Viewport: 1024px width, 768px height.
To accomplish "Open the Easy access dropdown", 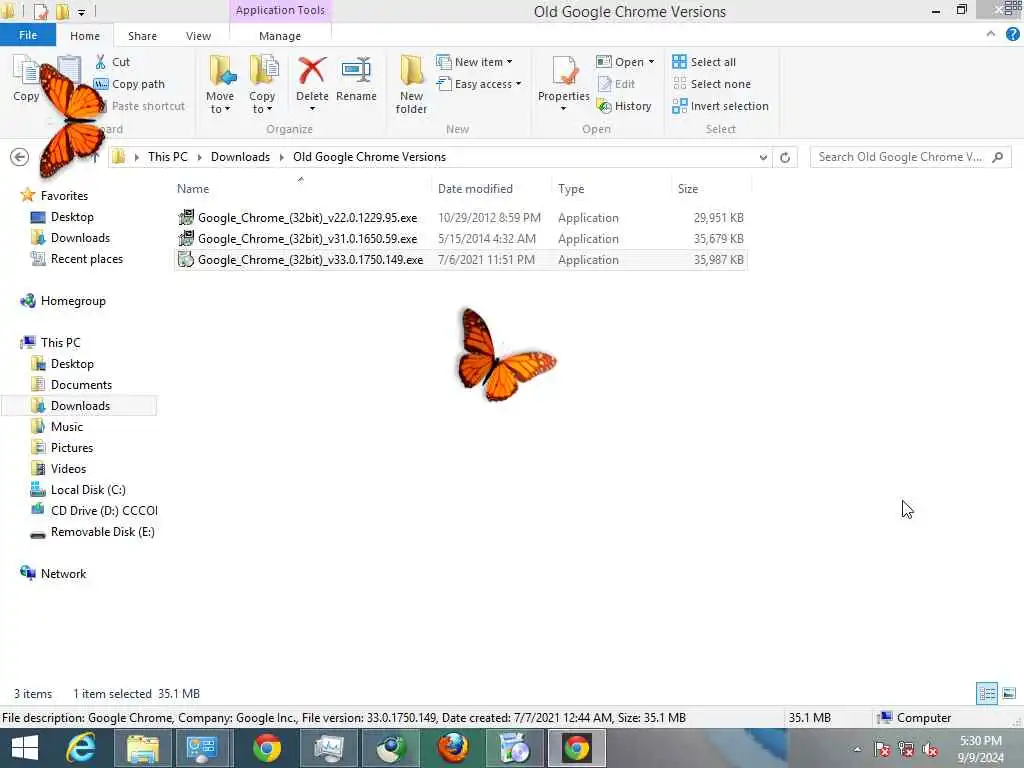I will coord(519,84).
